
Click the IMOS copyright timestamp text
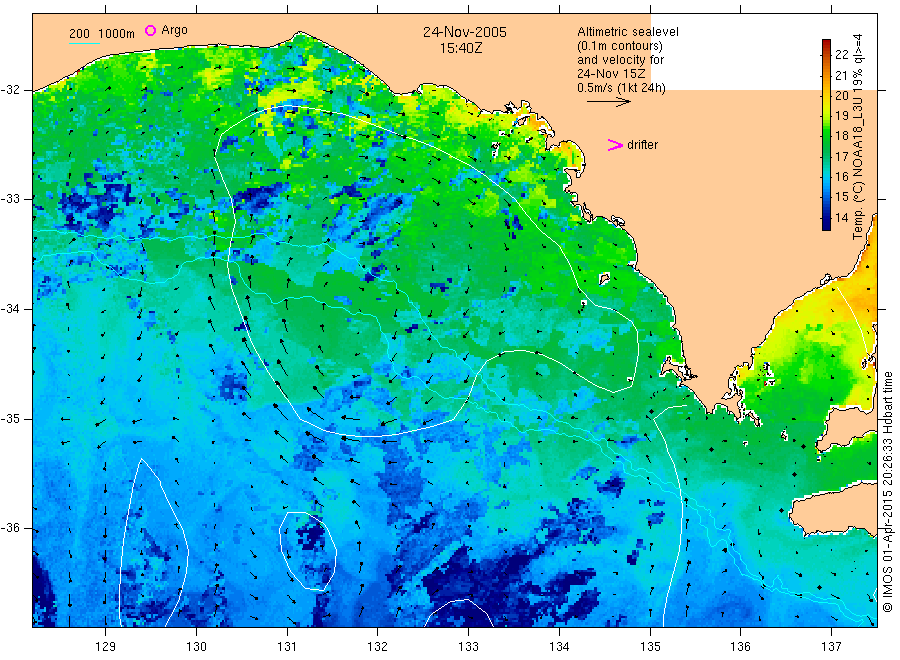[887, 491]
